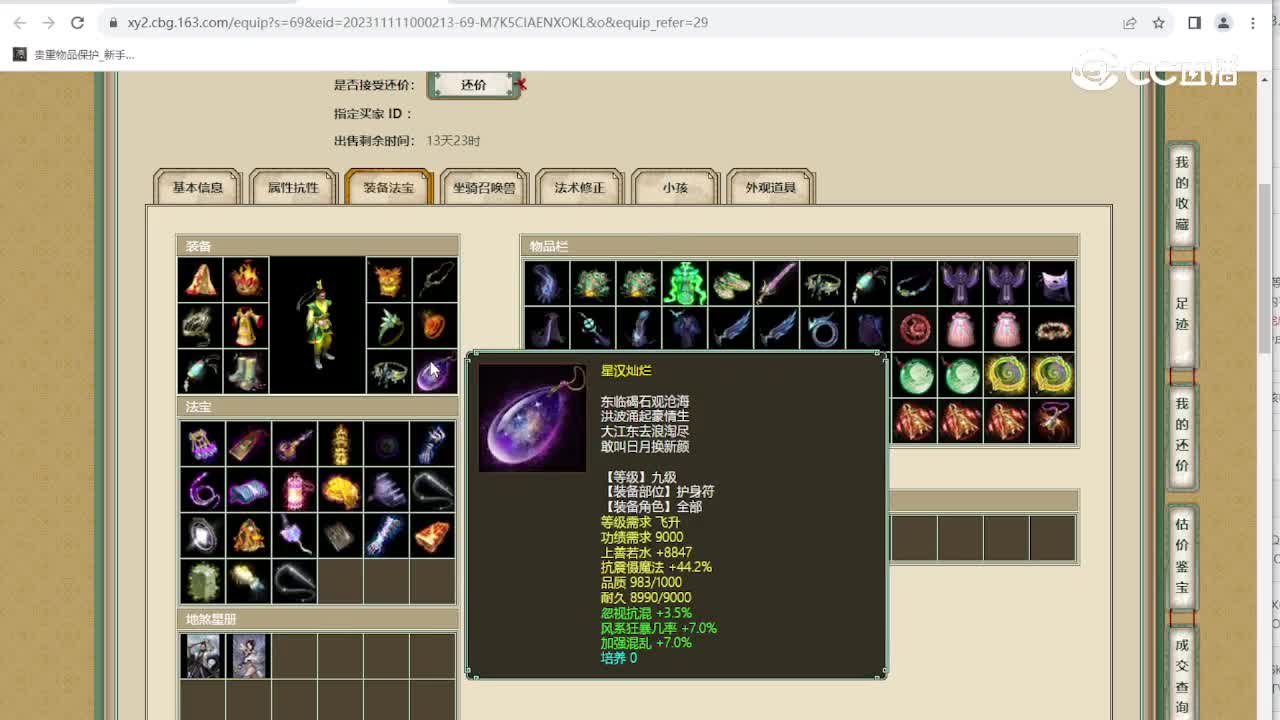Viewport: 1280px width, 720px height.
Task: Select the dark vortex treasure
Action: 386,443
